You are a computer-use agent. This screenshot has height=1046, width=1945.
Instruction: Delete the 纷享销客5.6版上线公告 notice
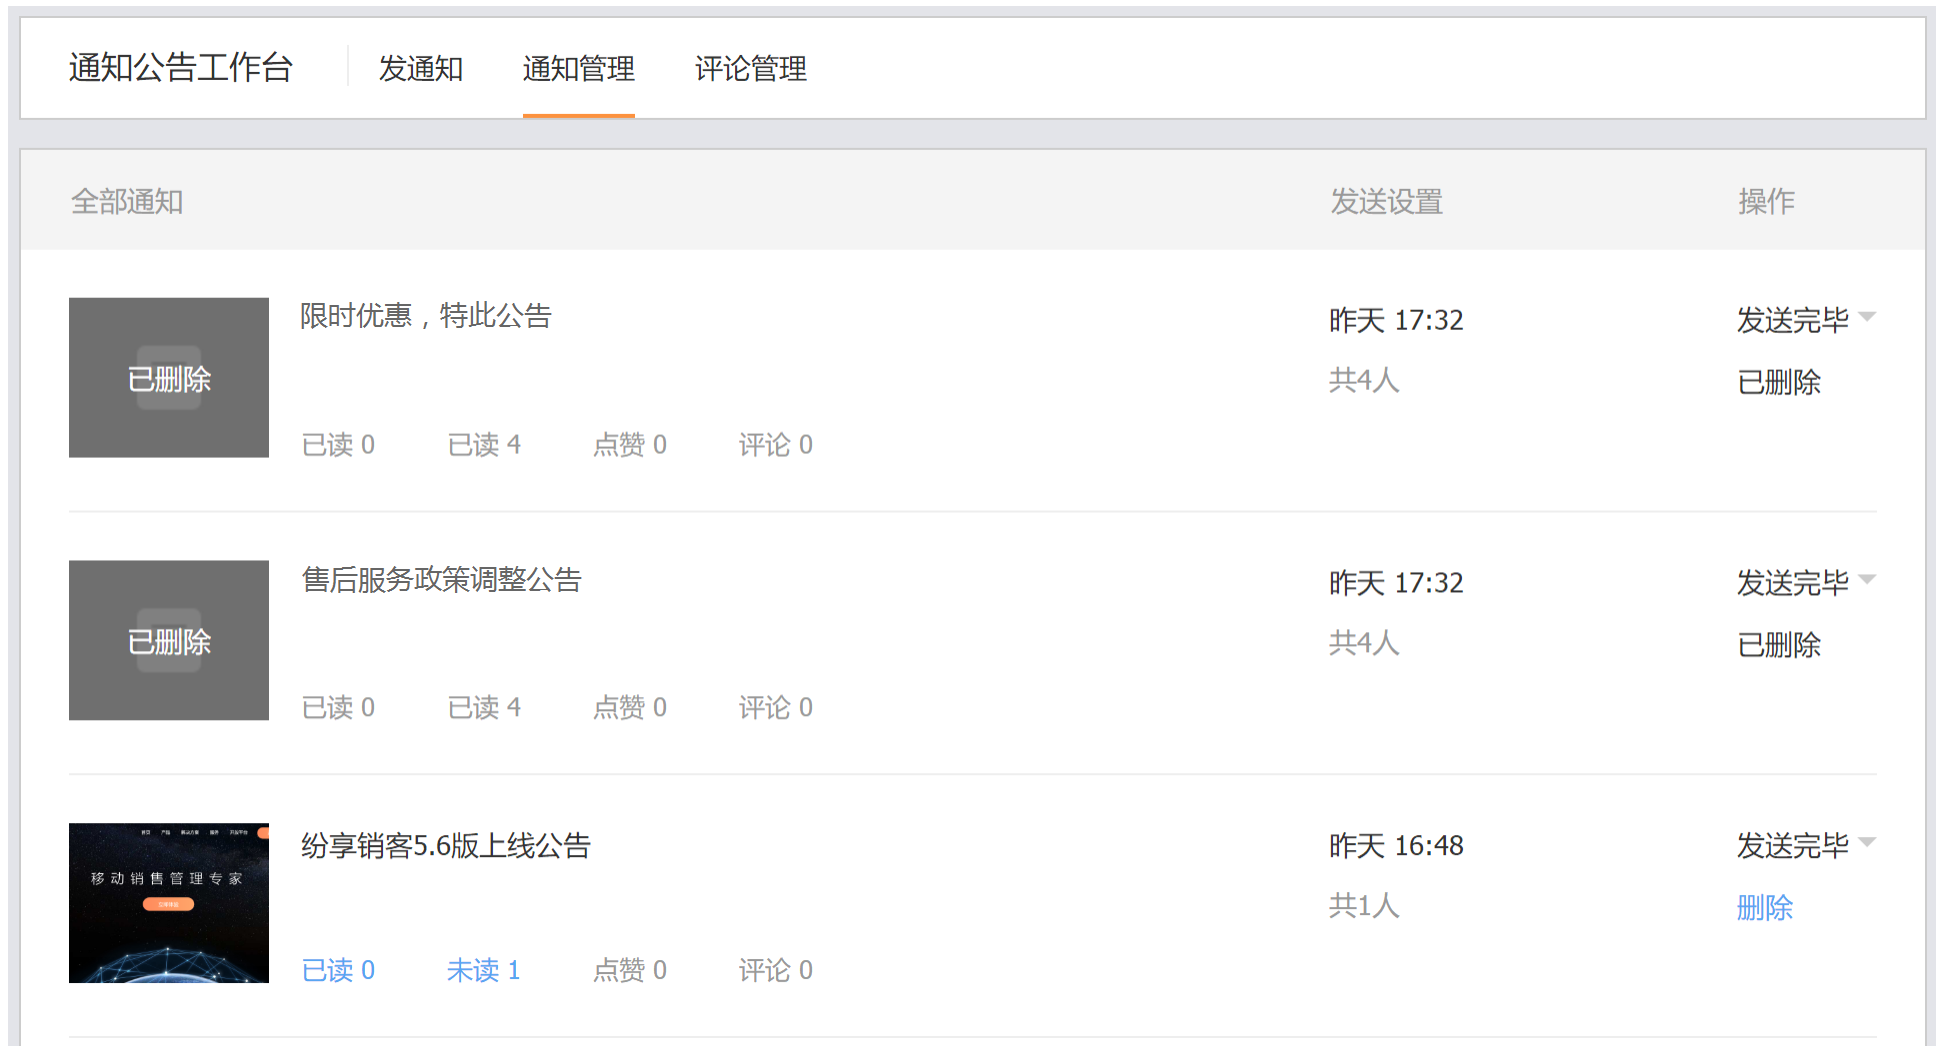click(1764, 908)
